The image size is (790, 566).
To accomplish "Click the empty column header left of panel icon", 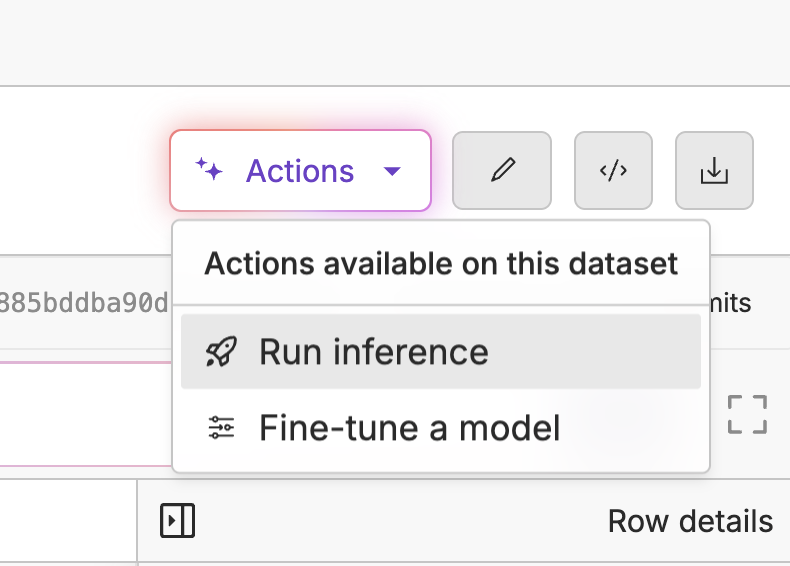I will pyautogui.click(x=68, y=522).
